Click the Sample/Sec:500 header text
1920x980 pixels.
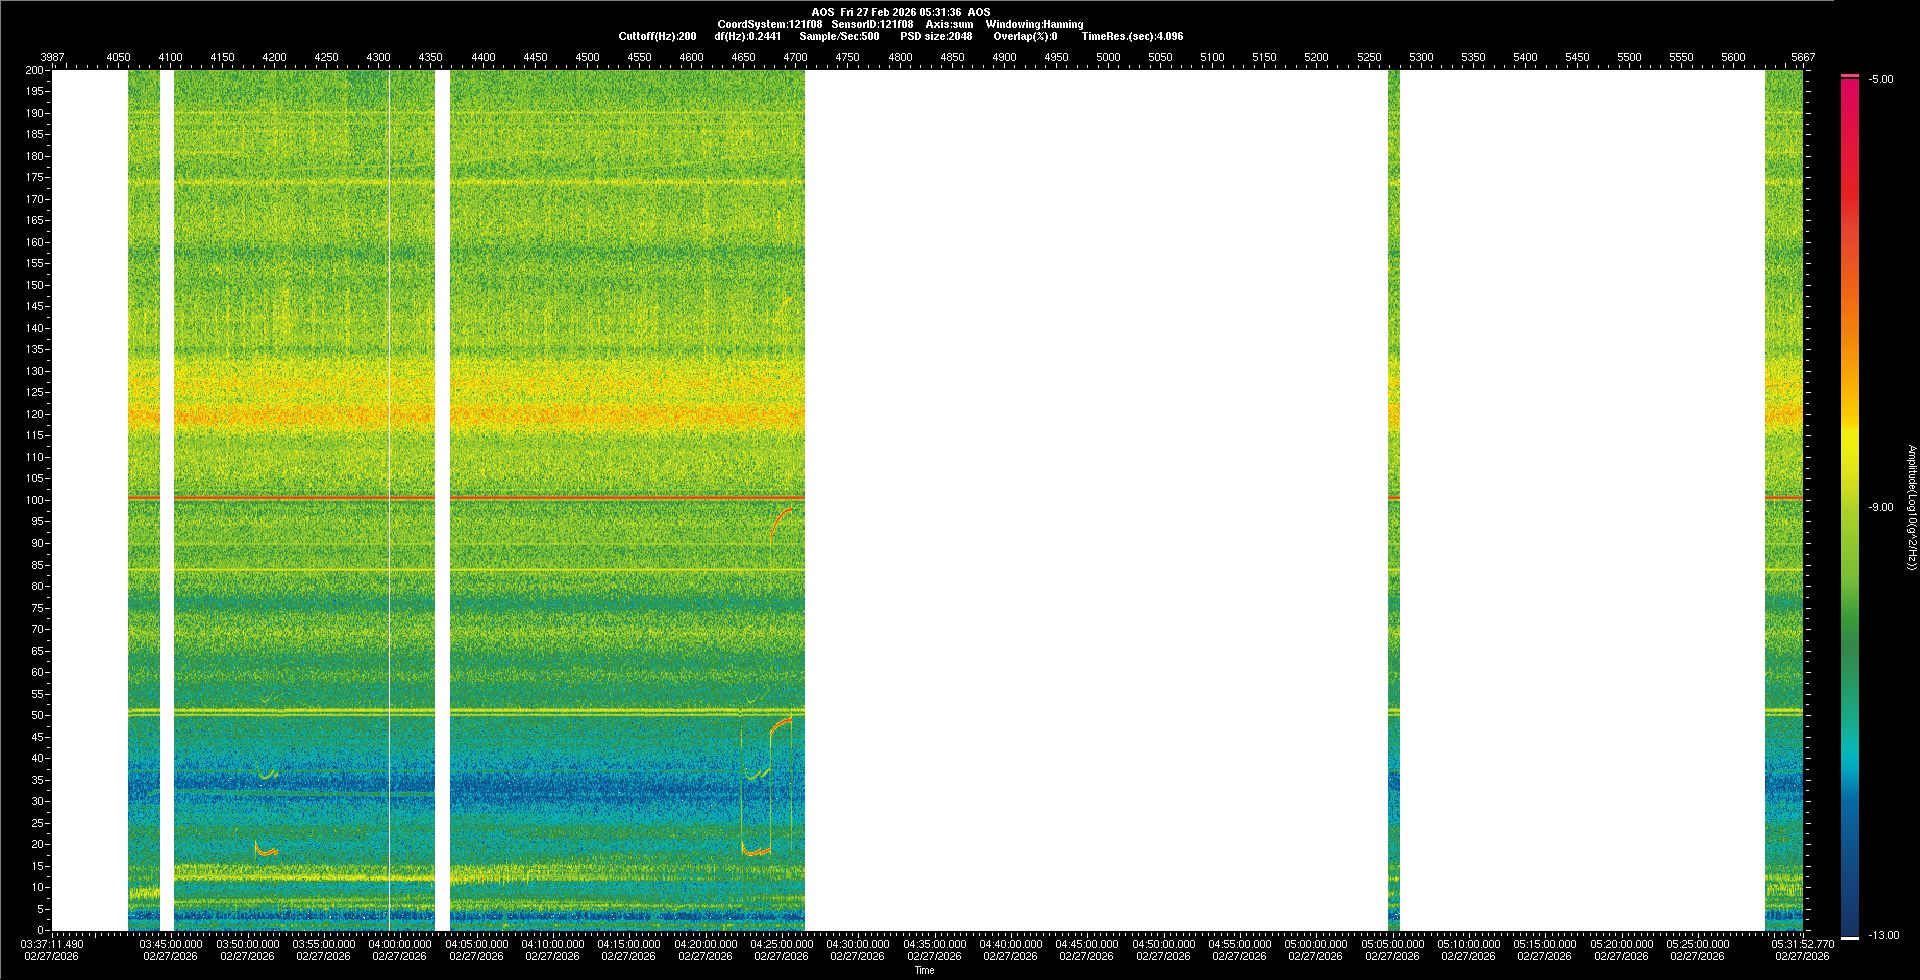coord(839,36)
